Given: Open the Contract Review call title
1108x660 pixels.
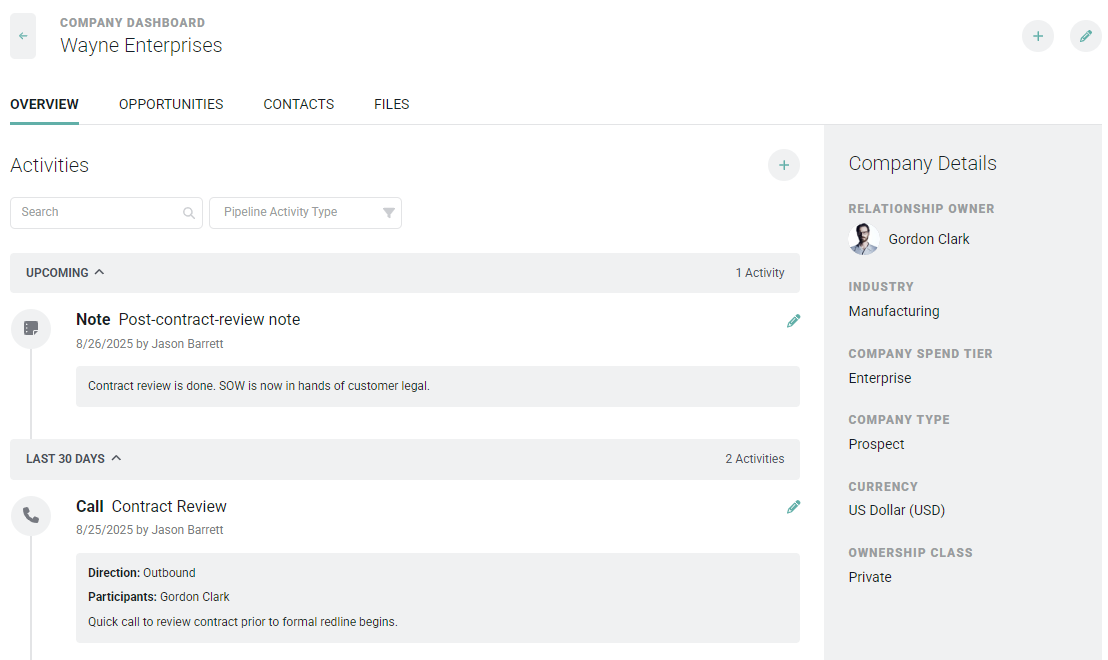Looking at the screenshot, I should coord(169,506).
